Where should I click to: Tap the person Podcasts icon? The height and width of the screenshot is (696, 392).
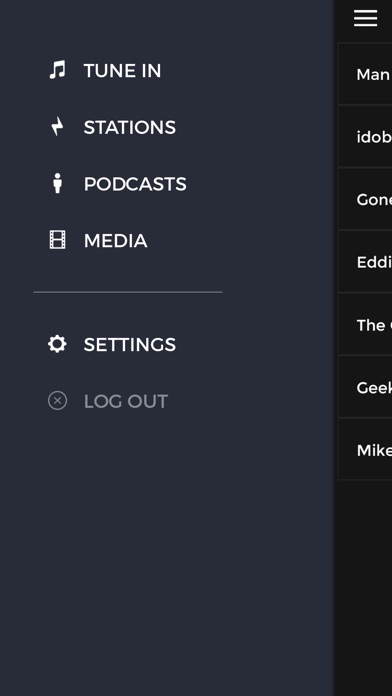57,183
